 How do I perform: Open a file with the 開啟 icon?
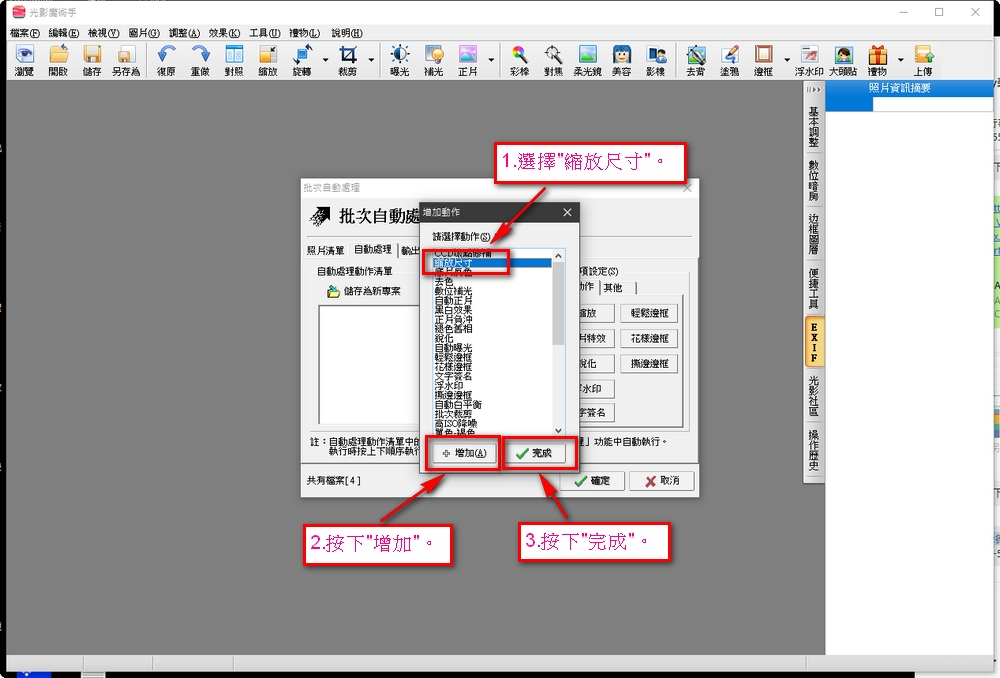coord(58,60)
